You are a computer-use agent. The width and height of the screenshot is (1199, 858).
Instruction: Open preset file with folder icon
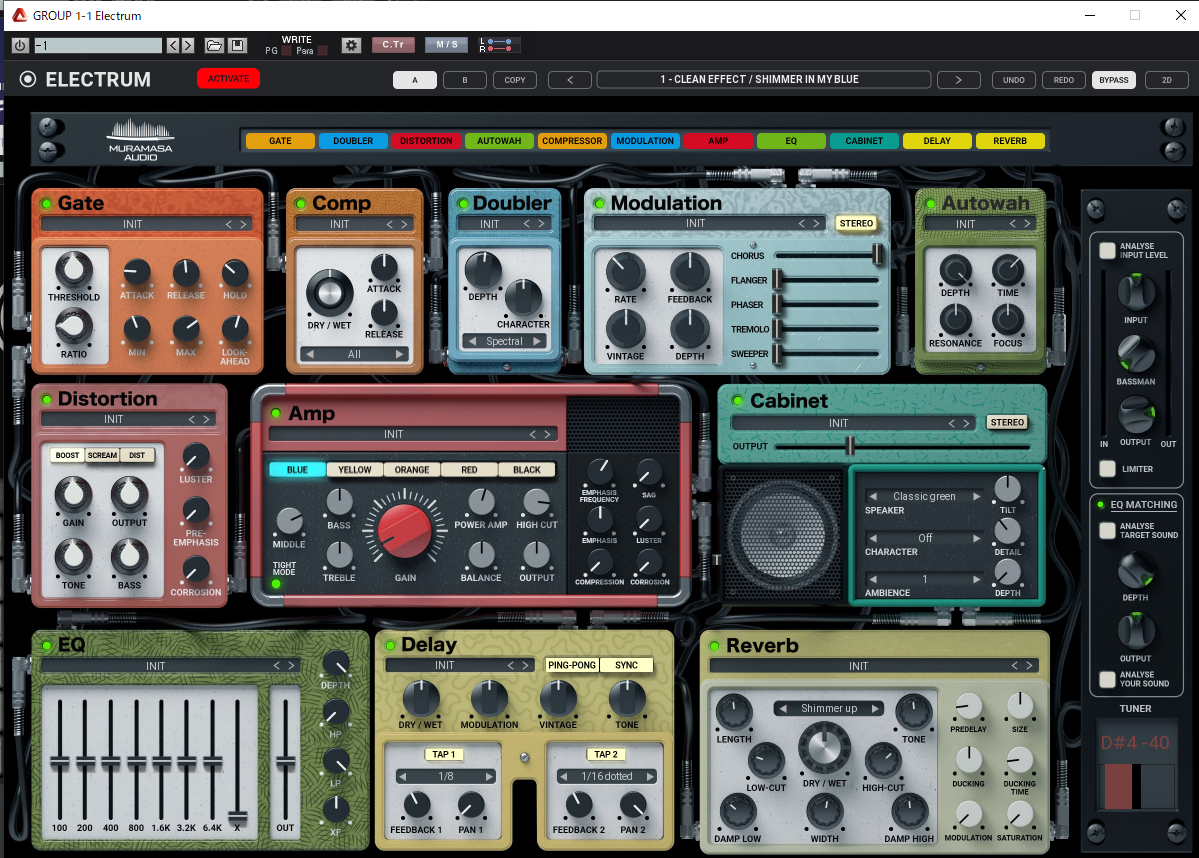click(x=215, y=46)
